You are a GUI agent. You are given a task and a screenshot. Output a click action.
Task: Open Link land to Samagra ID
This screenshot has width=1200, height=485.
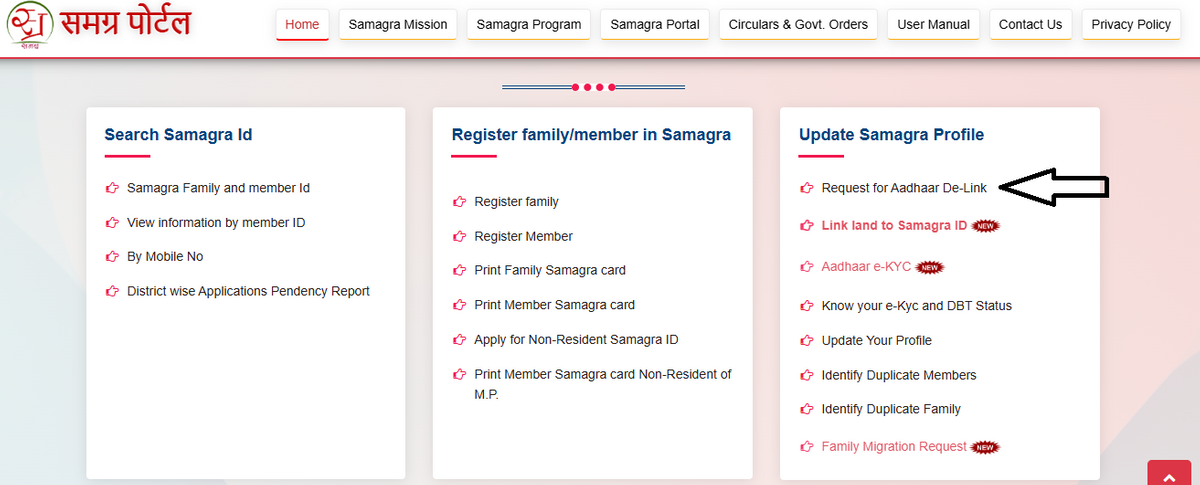[894, 226]
